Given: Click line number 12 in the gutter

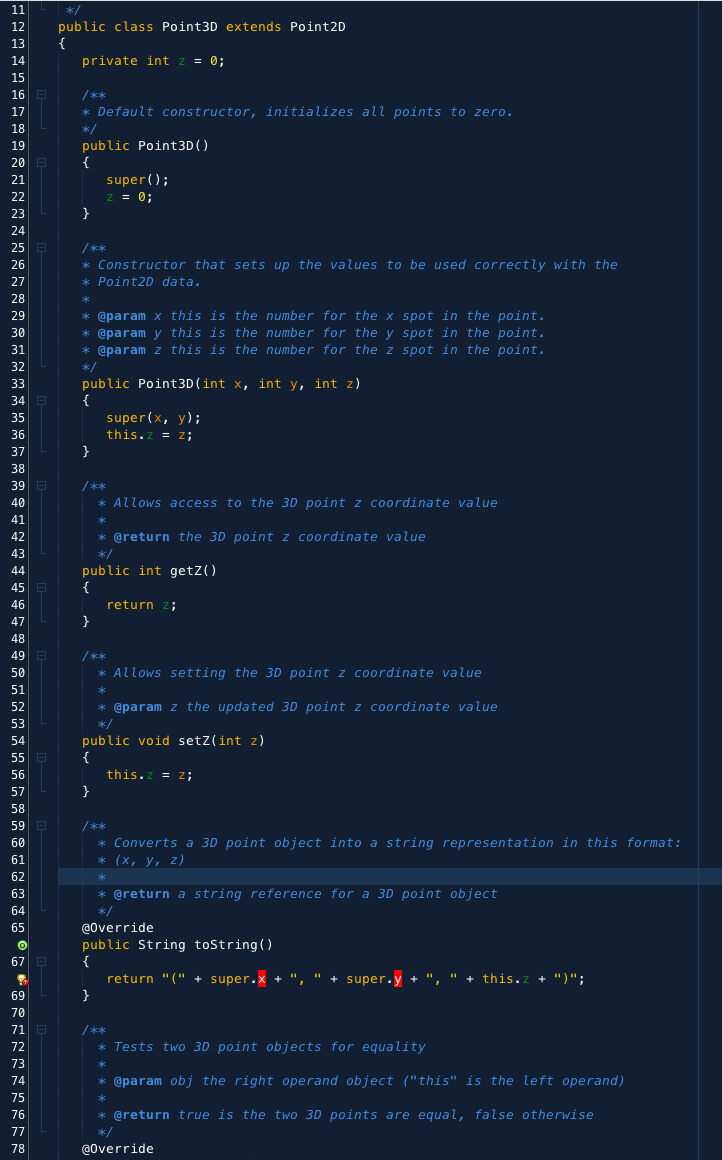Looking at the screenshot, I should [x=18, y=27].
